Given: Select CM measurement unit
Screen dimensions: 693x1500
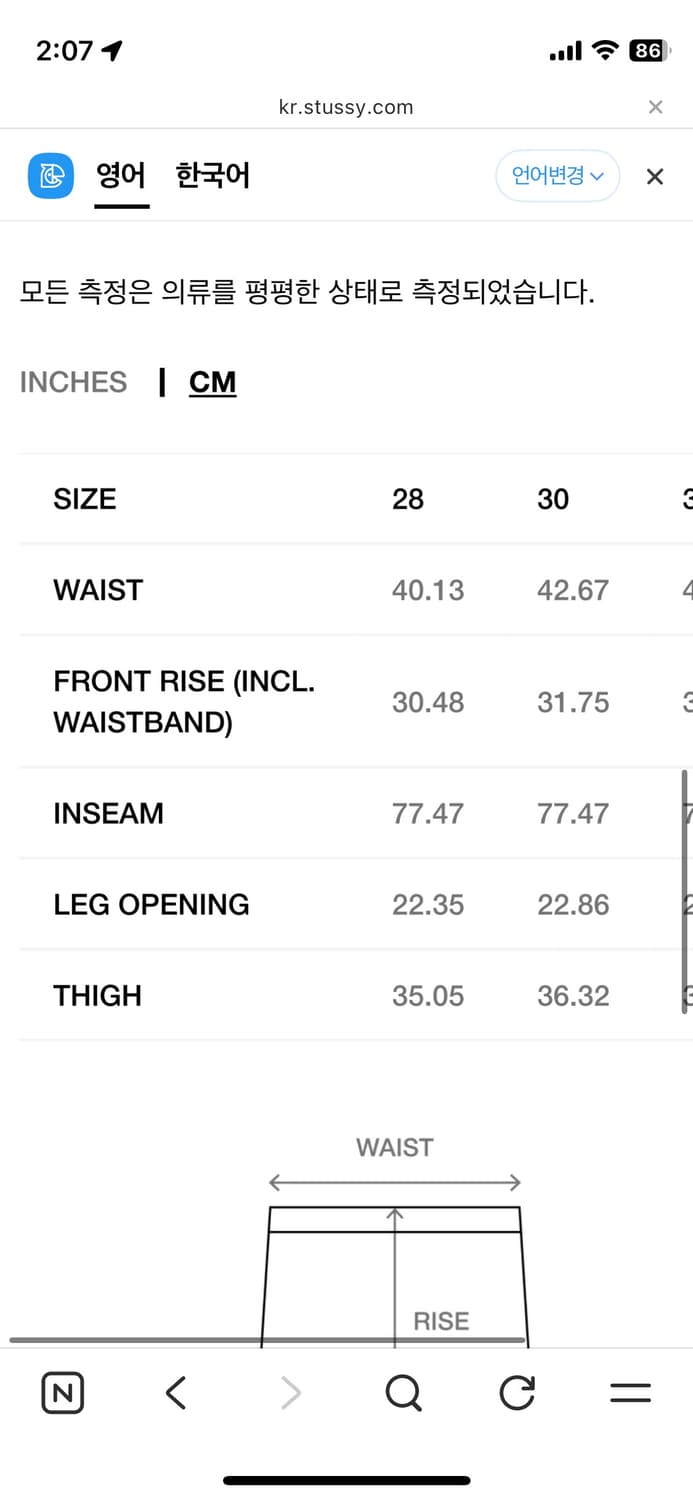Looking at the screenshot, I should point(212,382).
